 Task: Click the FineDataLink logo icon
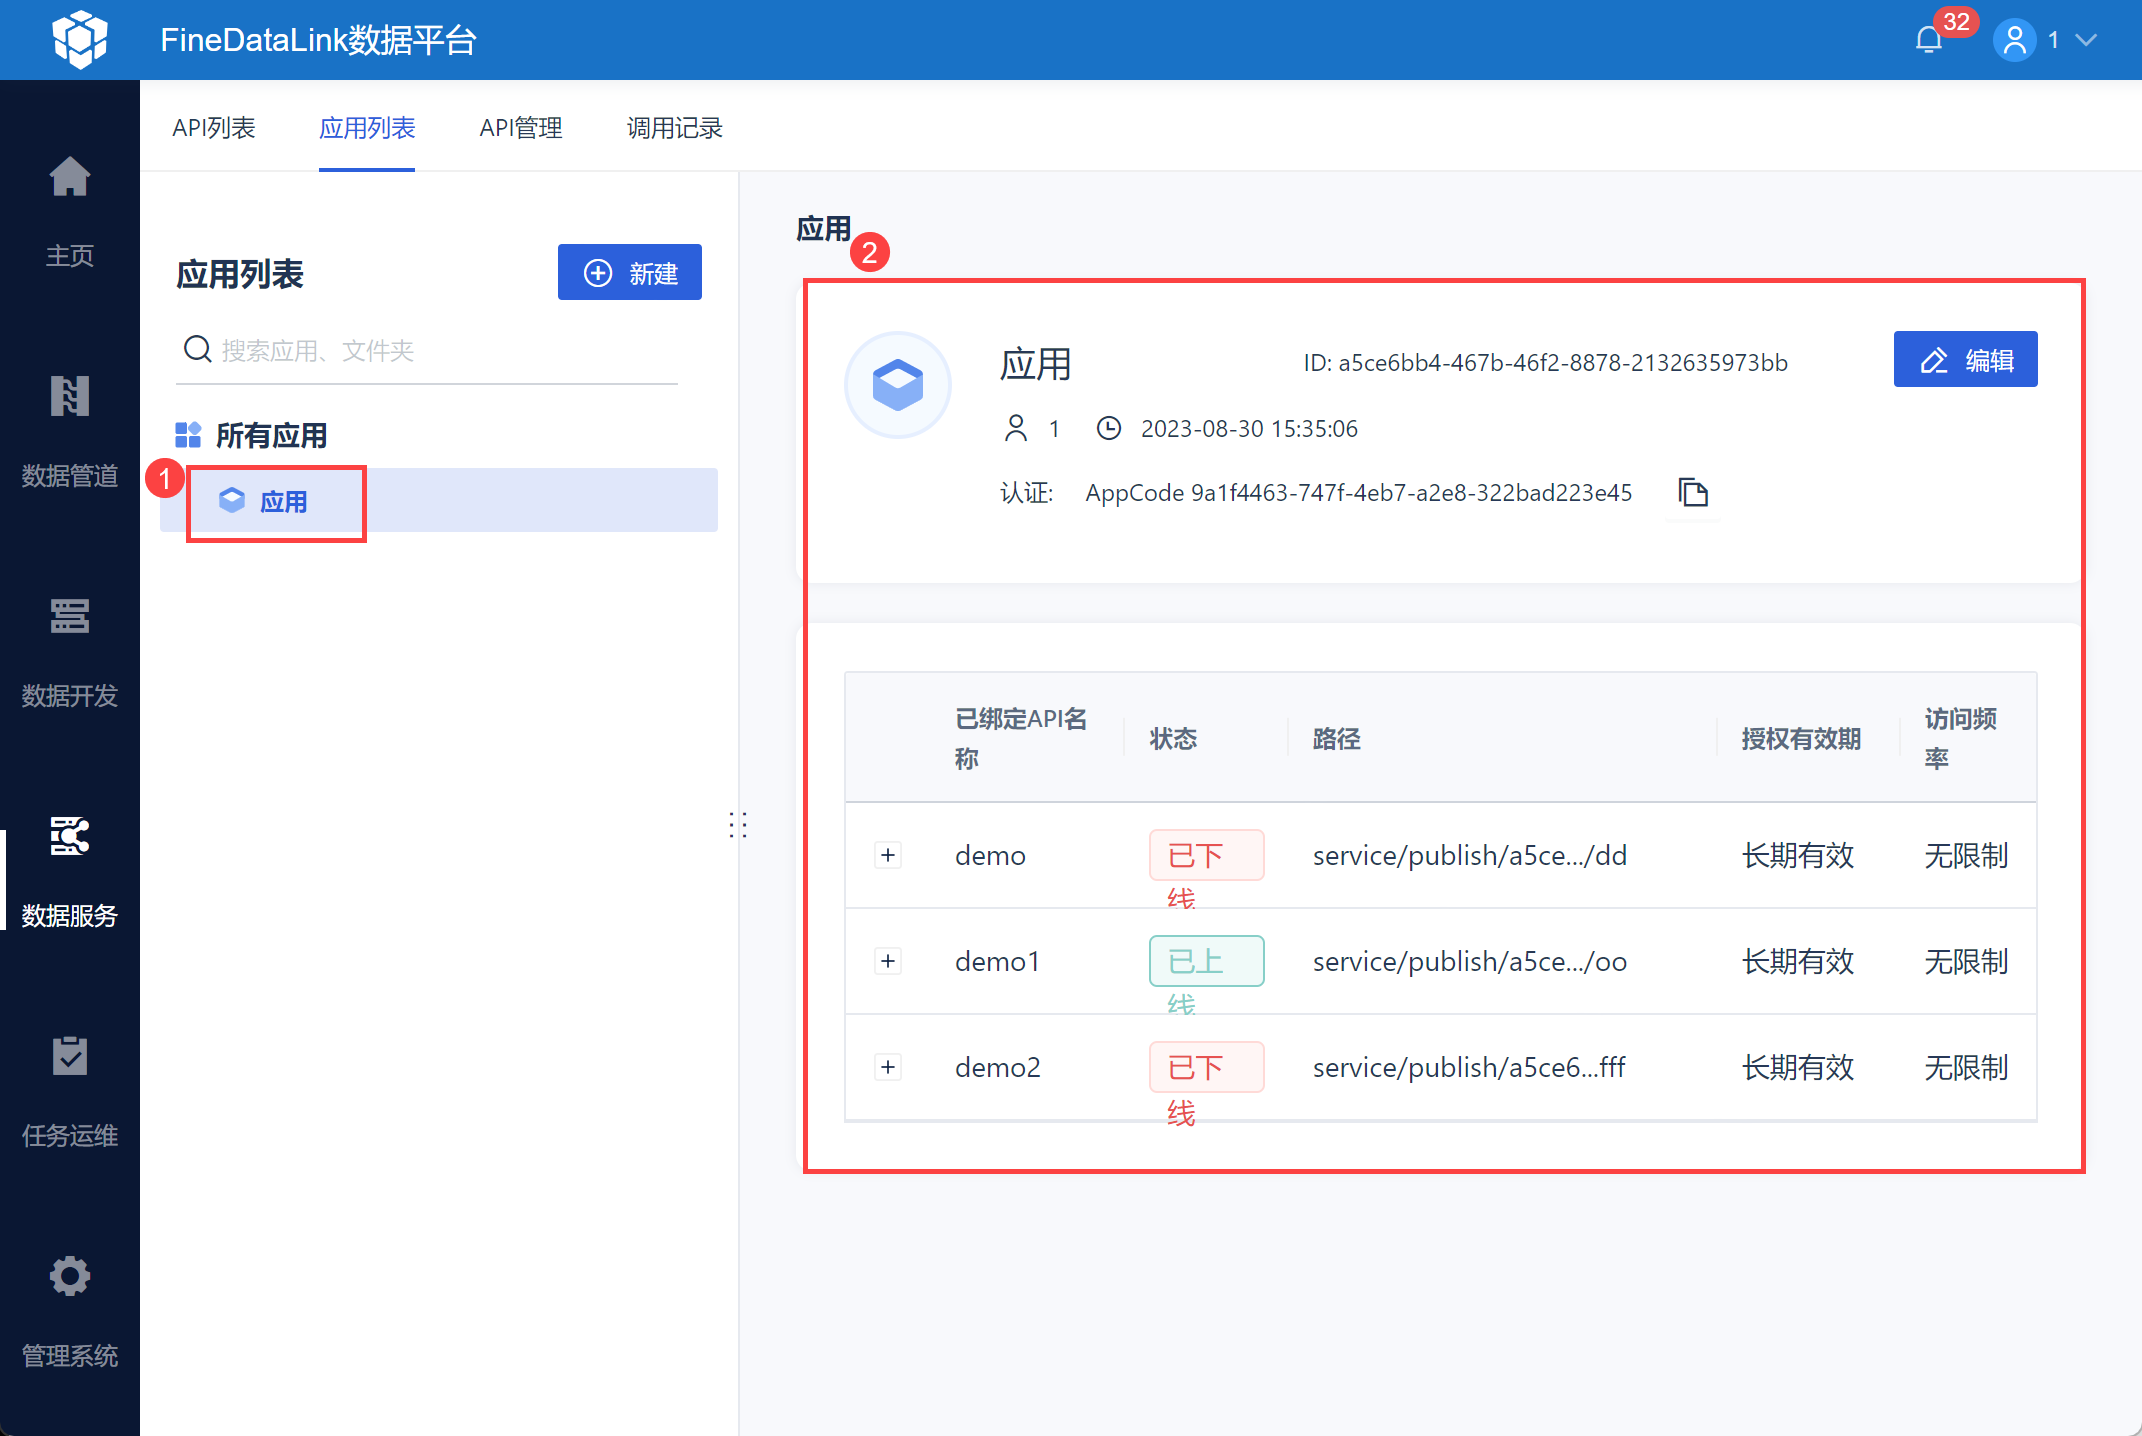coord(80,40)
